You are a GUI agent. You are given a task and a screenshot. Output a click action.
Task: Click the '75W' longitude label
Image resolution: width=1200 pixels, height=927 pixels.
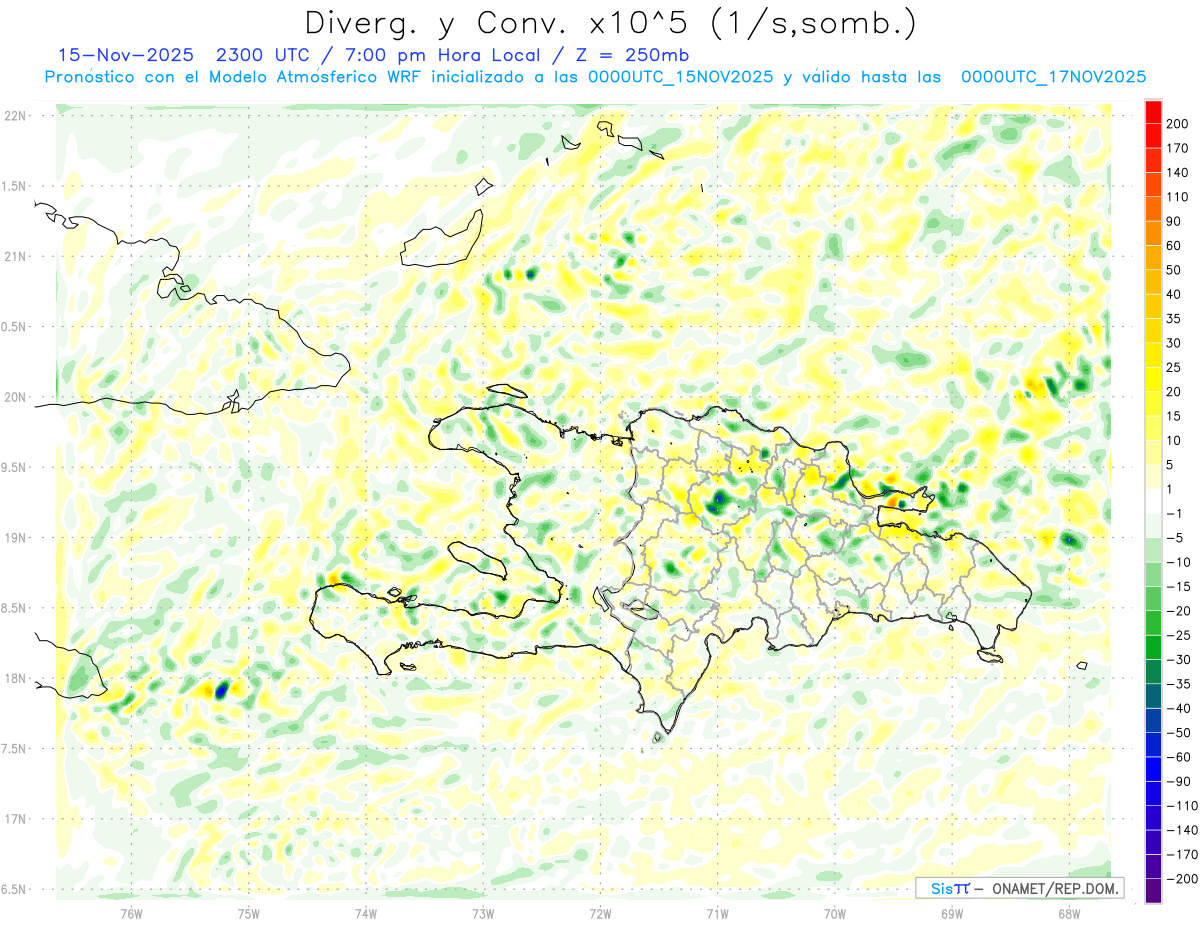[249, 913]
